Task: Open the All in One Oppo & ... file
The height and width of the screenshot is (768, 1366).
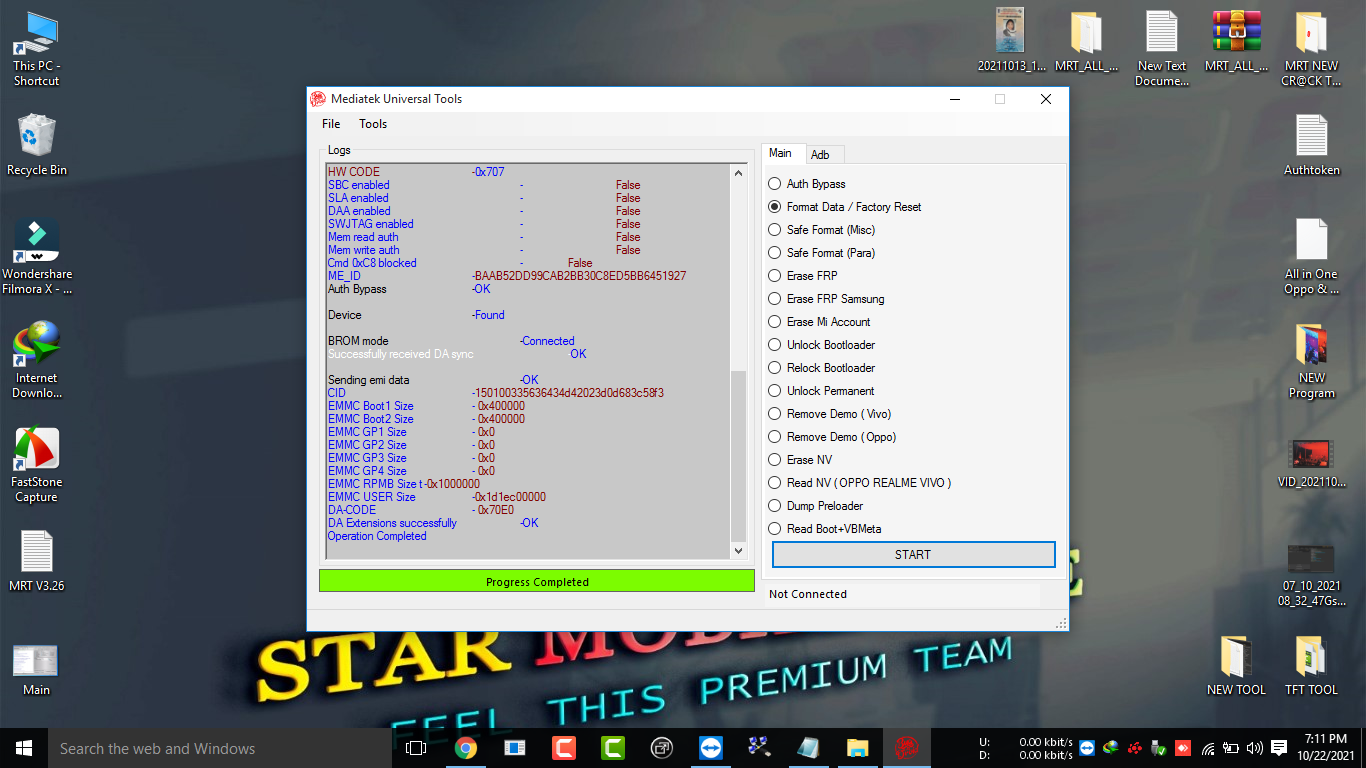Action: (1311, 257)
